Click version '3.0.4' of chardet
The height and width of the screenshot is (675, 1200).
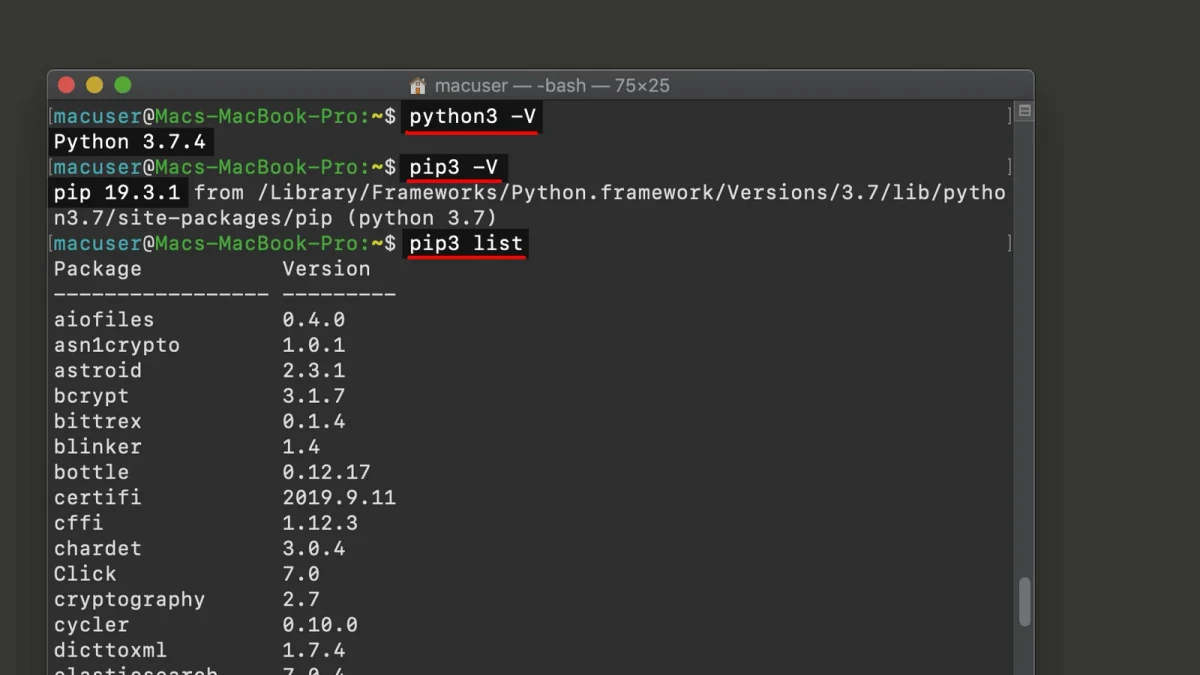[314, 549]
